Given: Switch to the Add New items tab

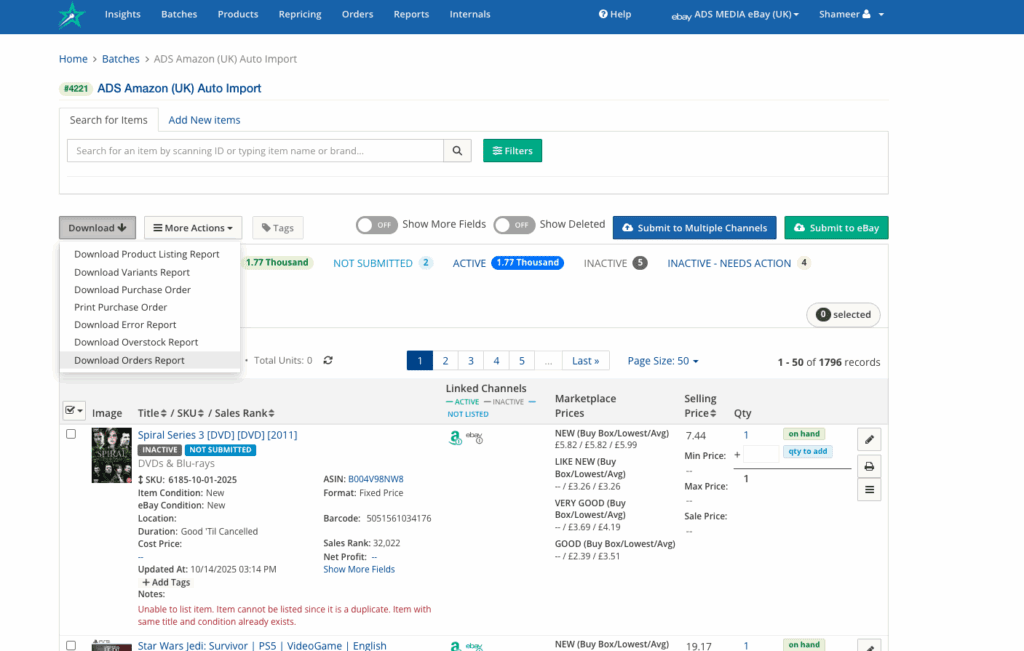Looking at the screenshot, I should tap(204, 120).
